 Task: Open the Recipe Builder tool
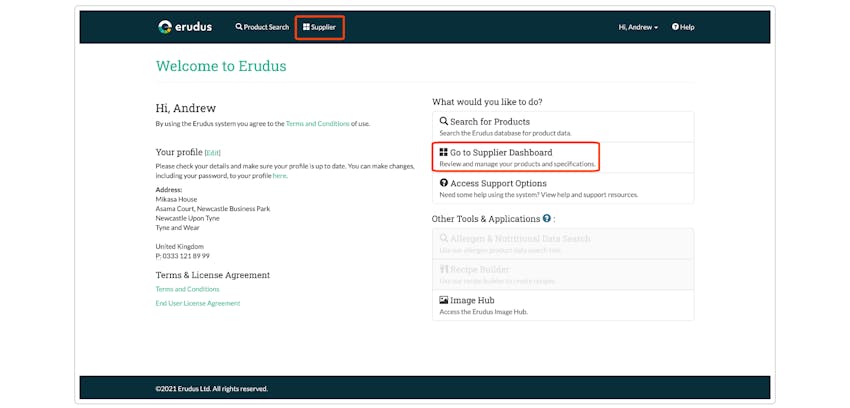click(x=563, y=274)
